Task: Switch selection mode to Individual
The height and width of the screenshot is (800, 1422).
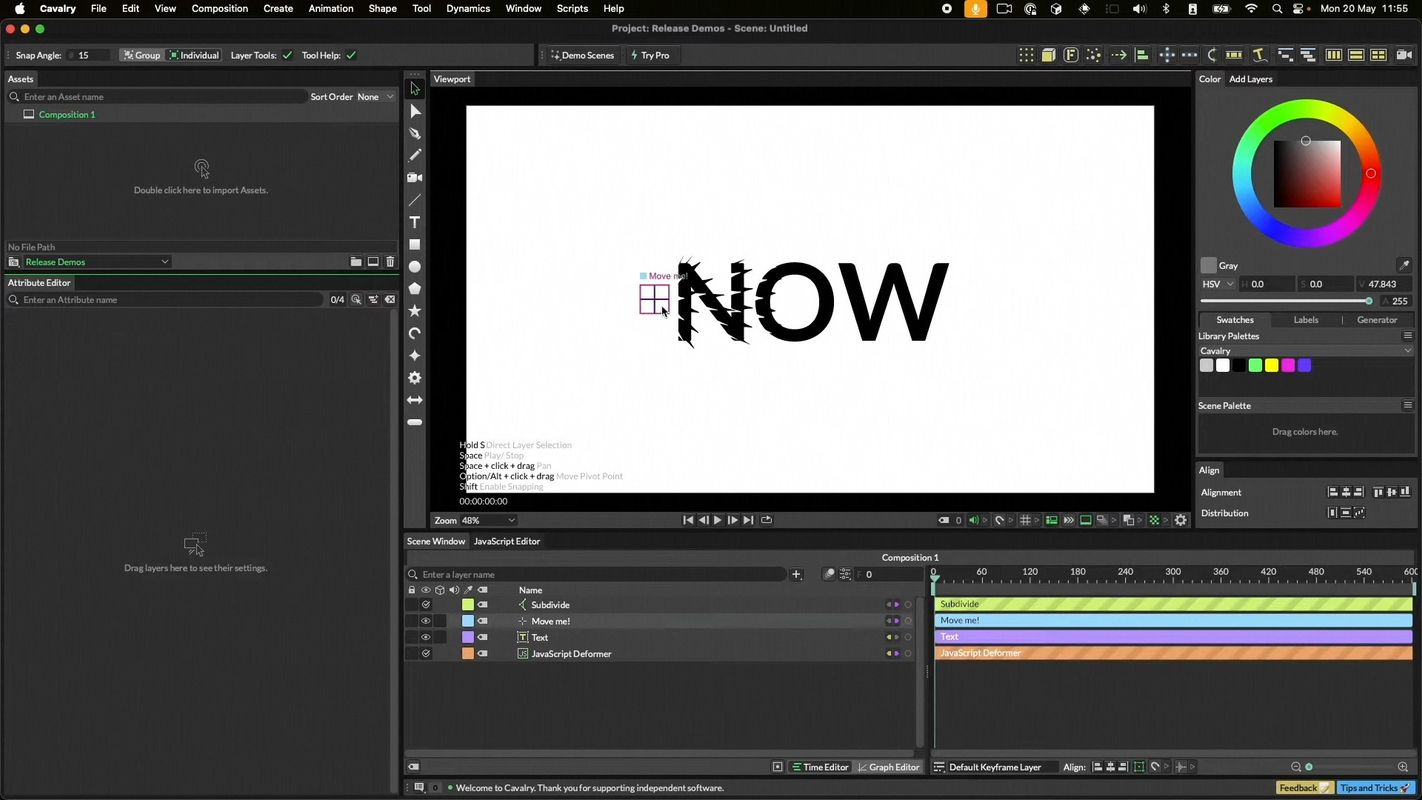Action: 194,55
